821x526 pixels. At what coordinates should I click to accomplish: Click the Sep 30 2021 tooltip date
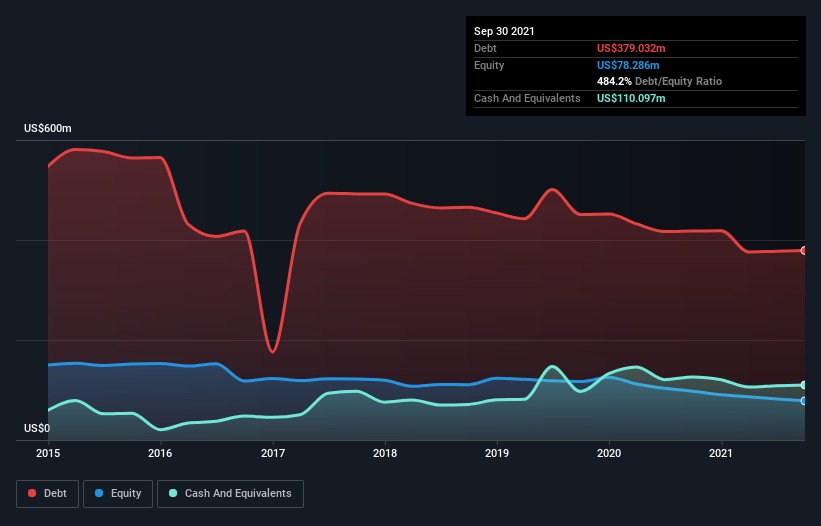[504, 31]
